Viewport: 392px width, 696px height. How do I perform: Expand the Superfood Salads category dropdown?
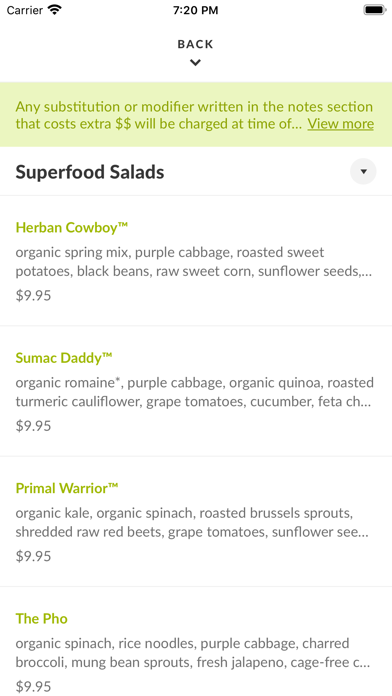pos(363,171)
